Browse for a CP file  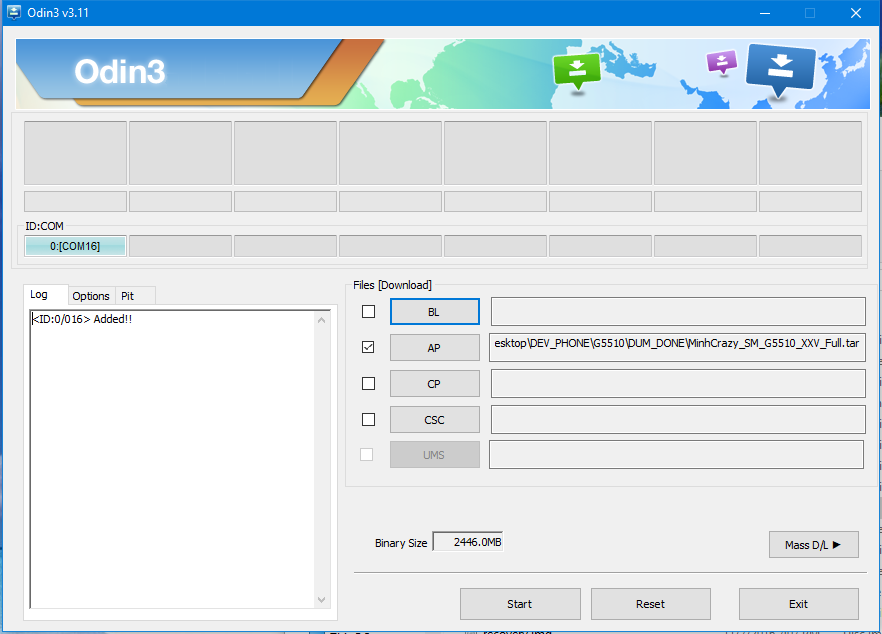coord(435,384)
